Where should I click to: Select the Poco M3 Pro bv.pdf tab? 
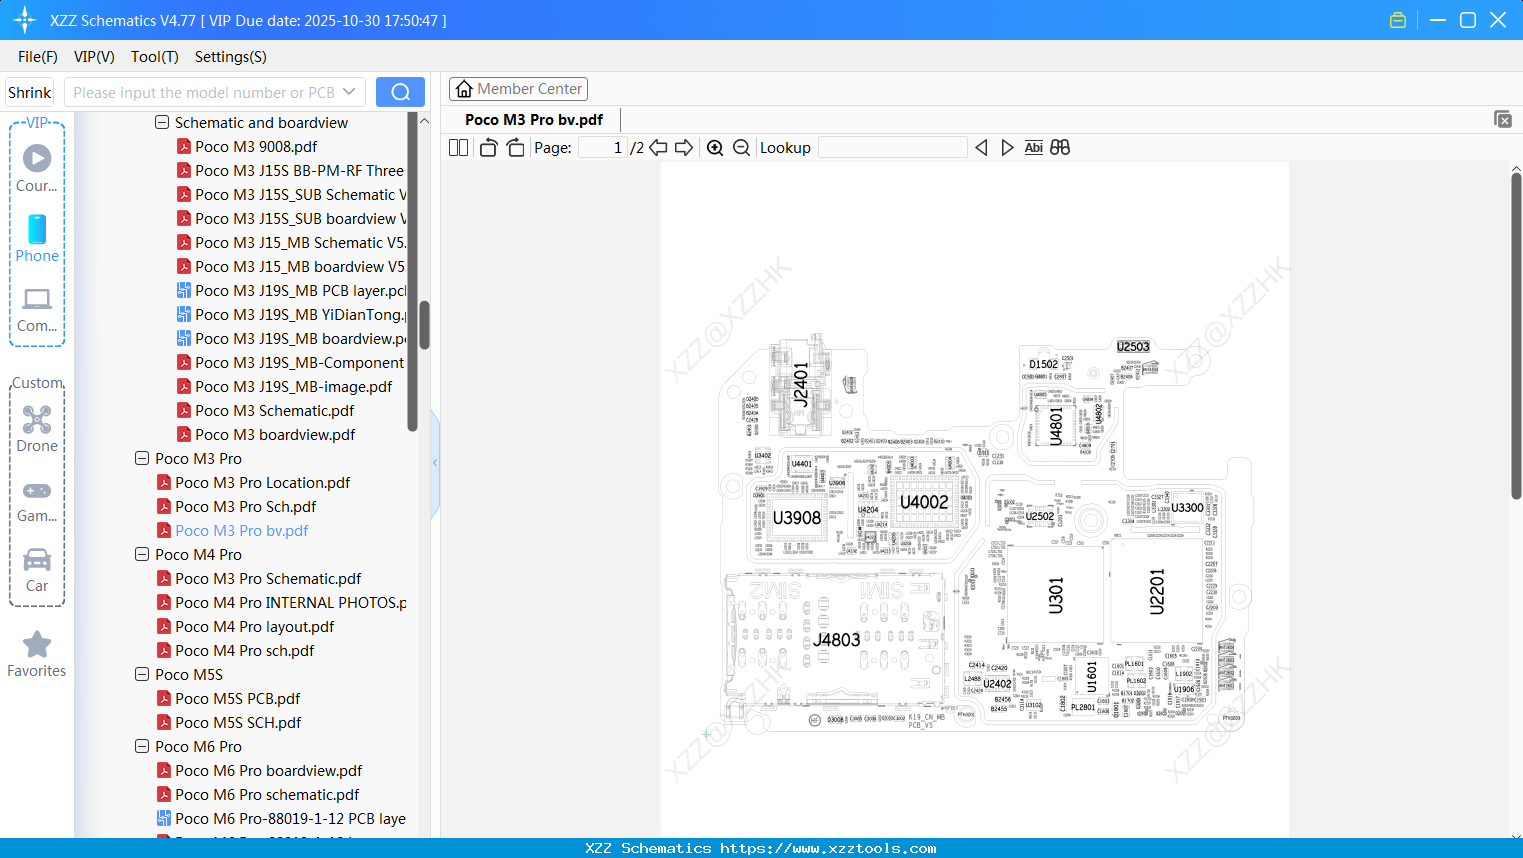click(x=534, y=120)
